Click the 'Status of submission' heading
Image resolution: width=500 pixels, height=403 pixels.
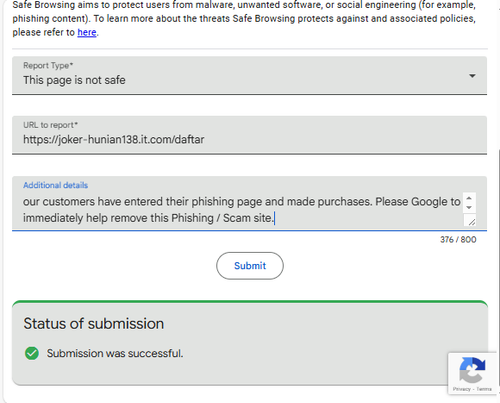94,324
